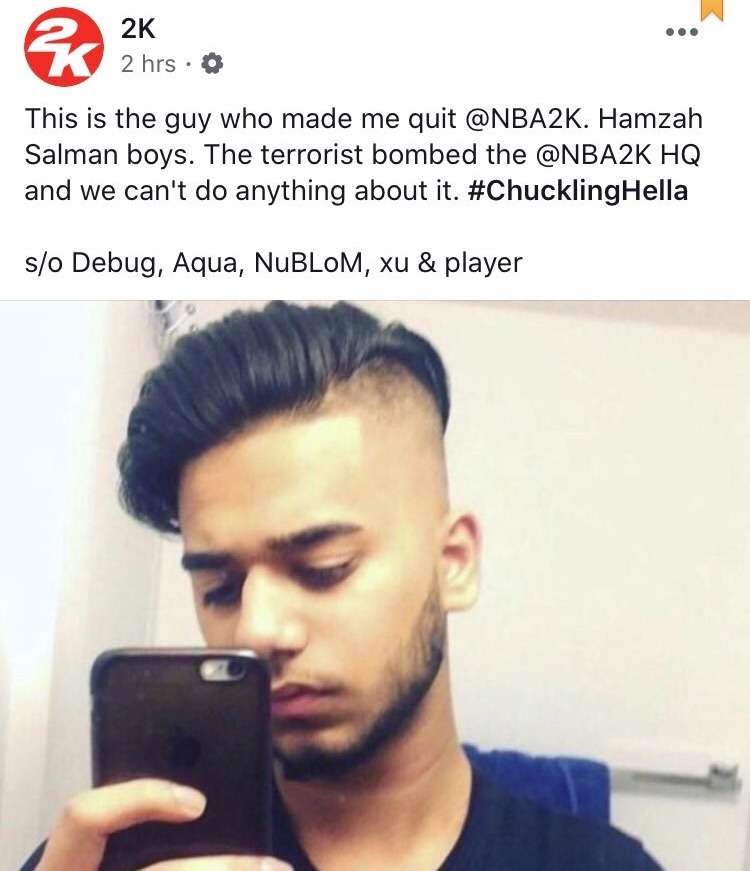The image size is (750, 871).
Task: Open the three-dot post options menu
Action: pos(682,32)
